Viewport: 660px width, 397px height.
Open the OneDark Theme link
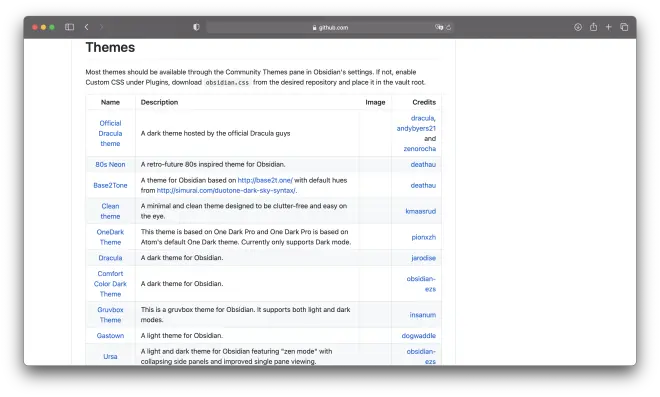110,237
